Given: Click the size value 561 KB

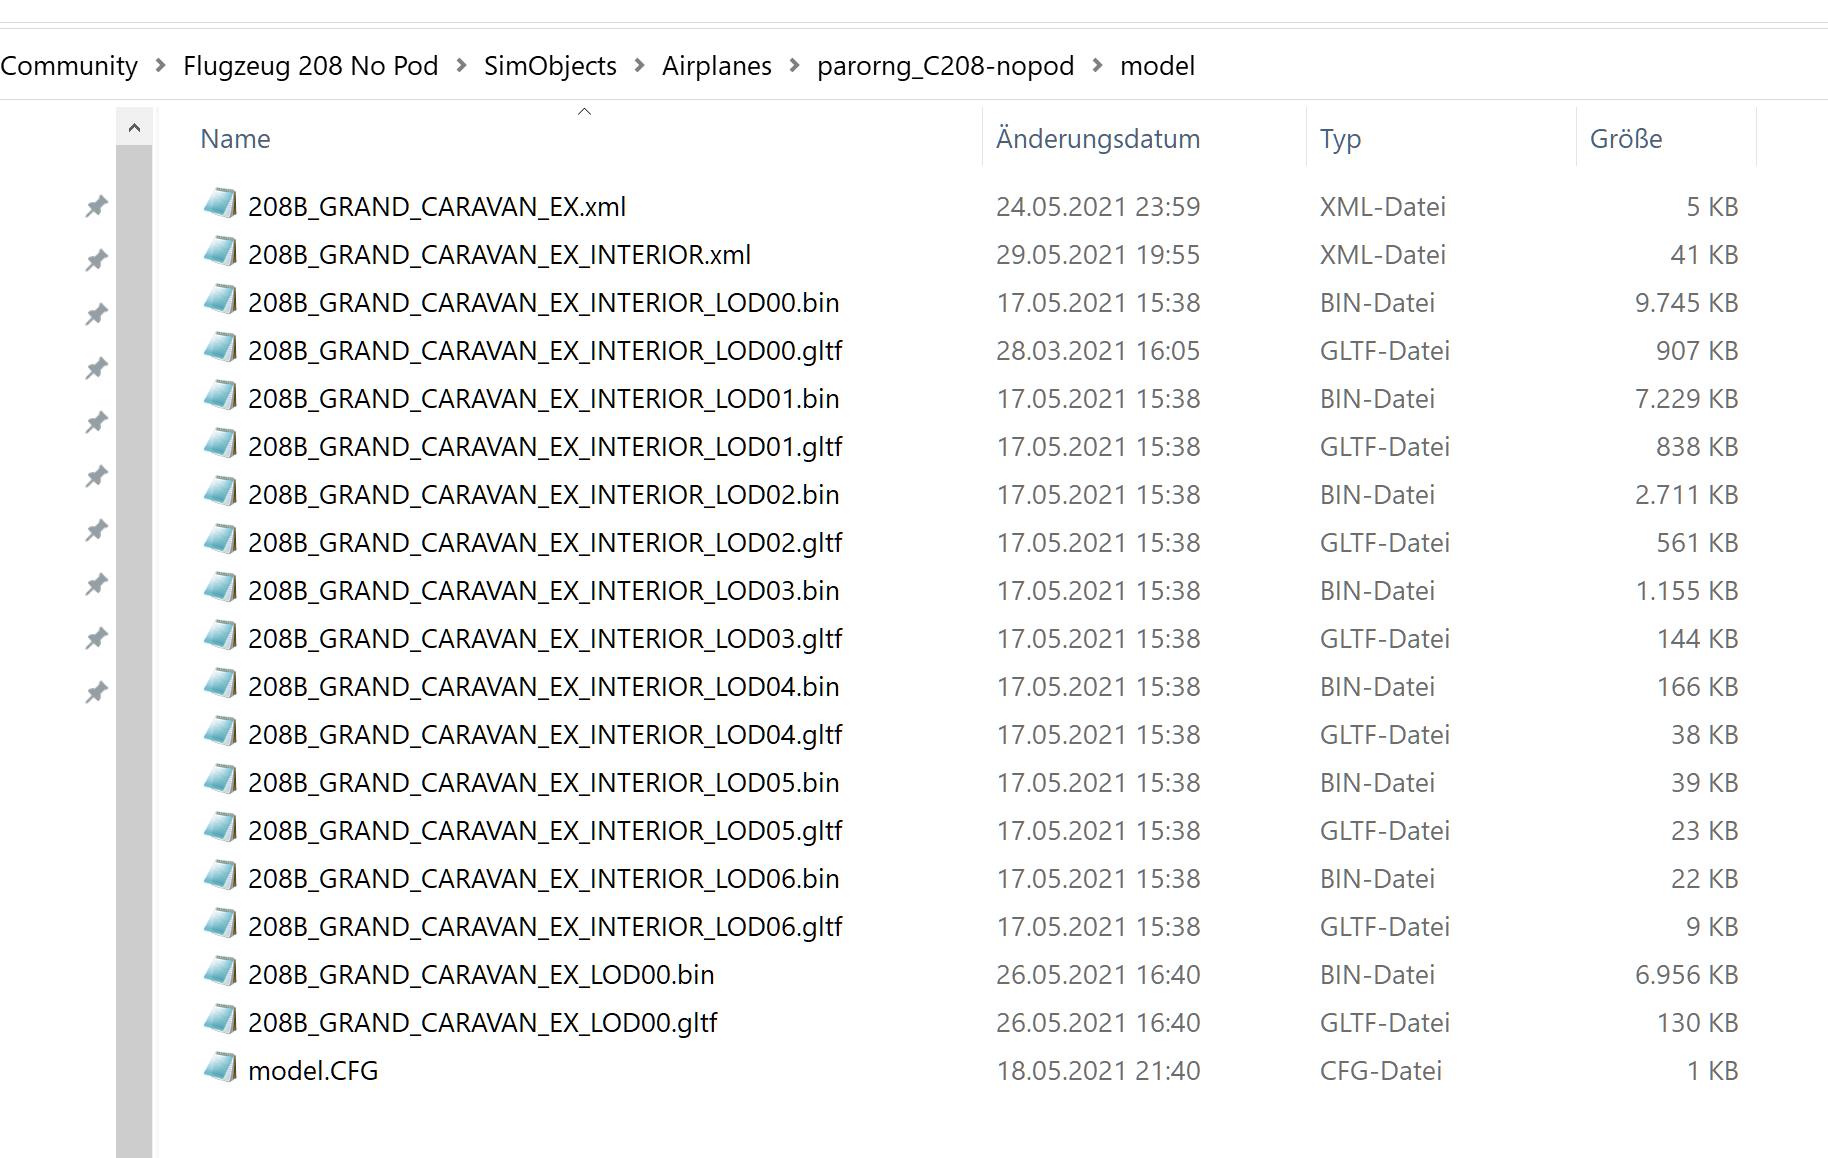Looking at the screenshot, I should pos(1698,542).
